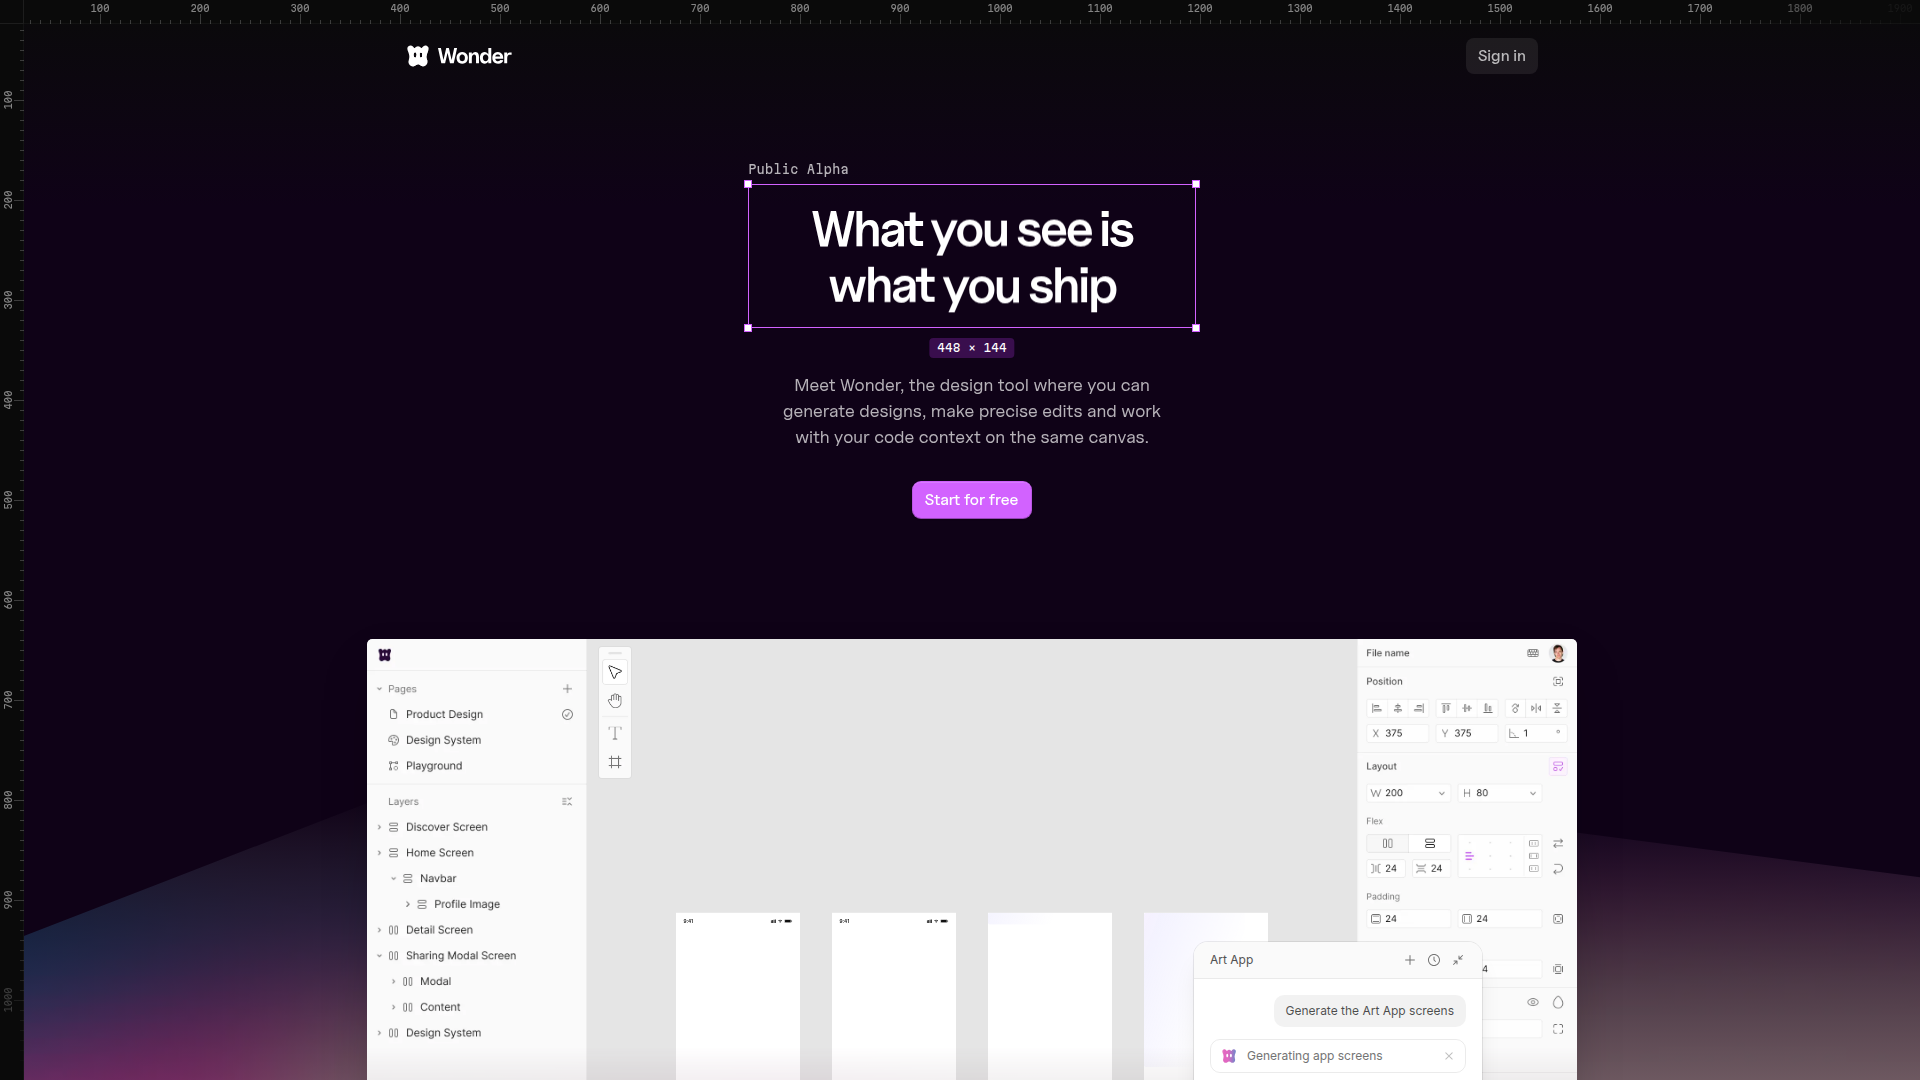Image resolution: width=1920 pixels, height=1080 pixels.
Task: Select vertical flex direction
Action: coord(1430,844)
